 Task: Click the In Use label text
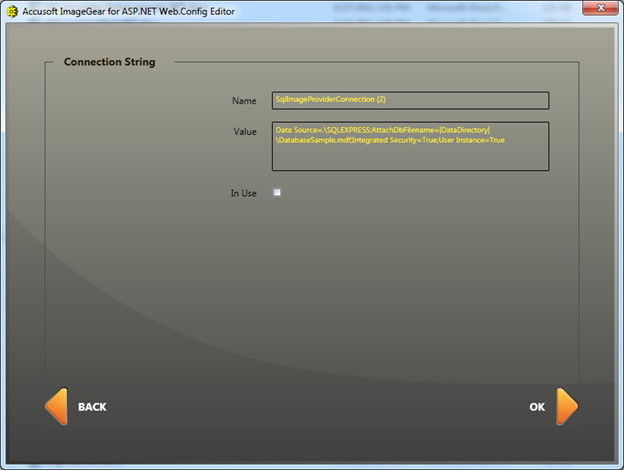pyautogui.click(x=243, y=193)
